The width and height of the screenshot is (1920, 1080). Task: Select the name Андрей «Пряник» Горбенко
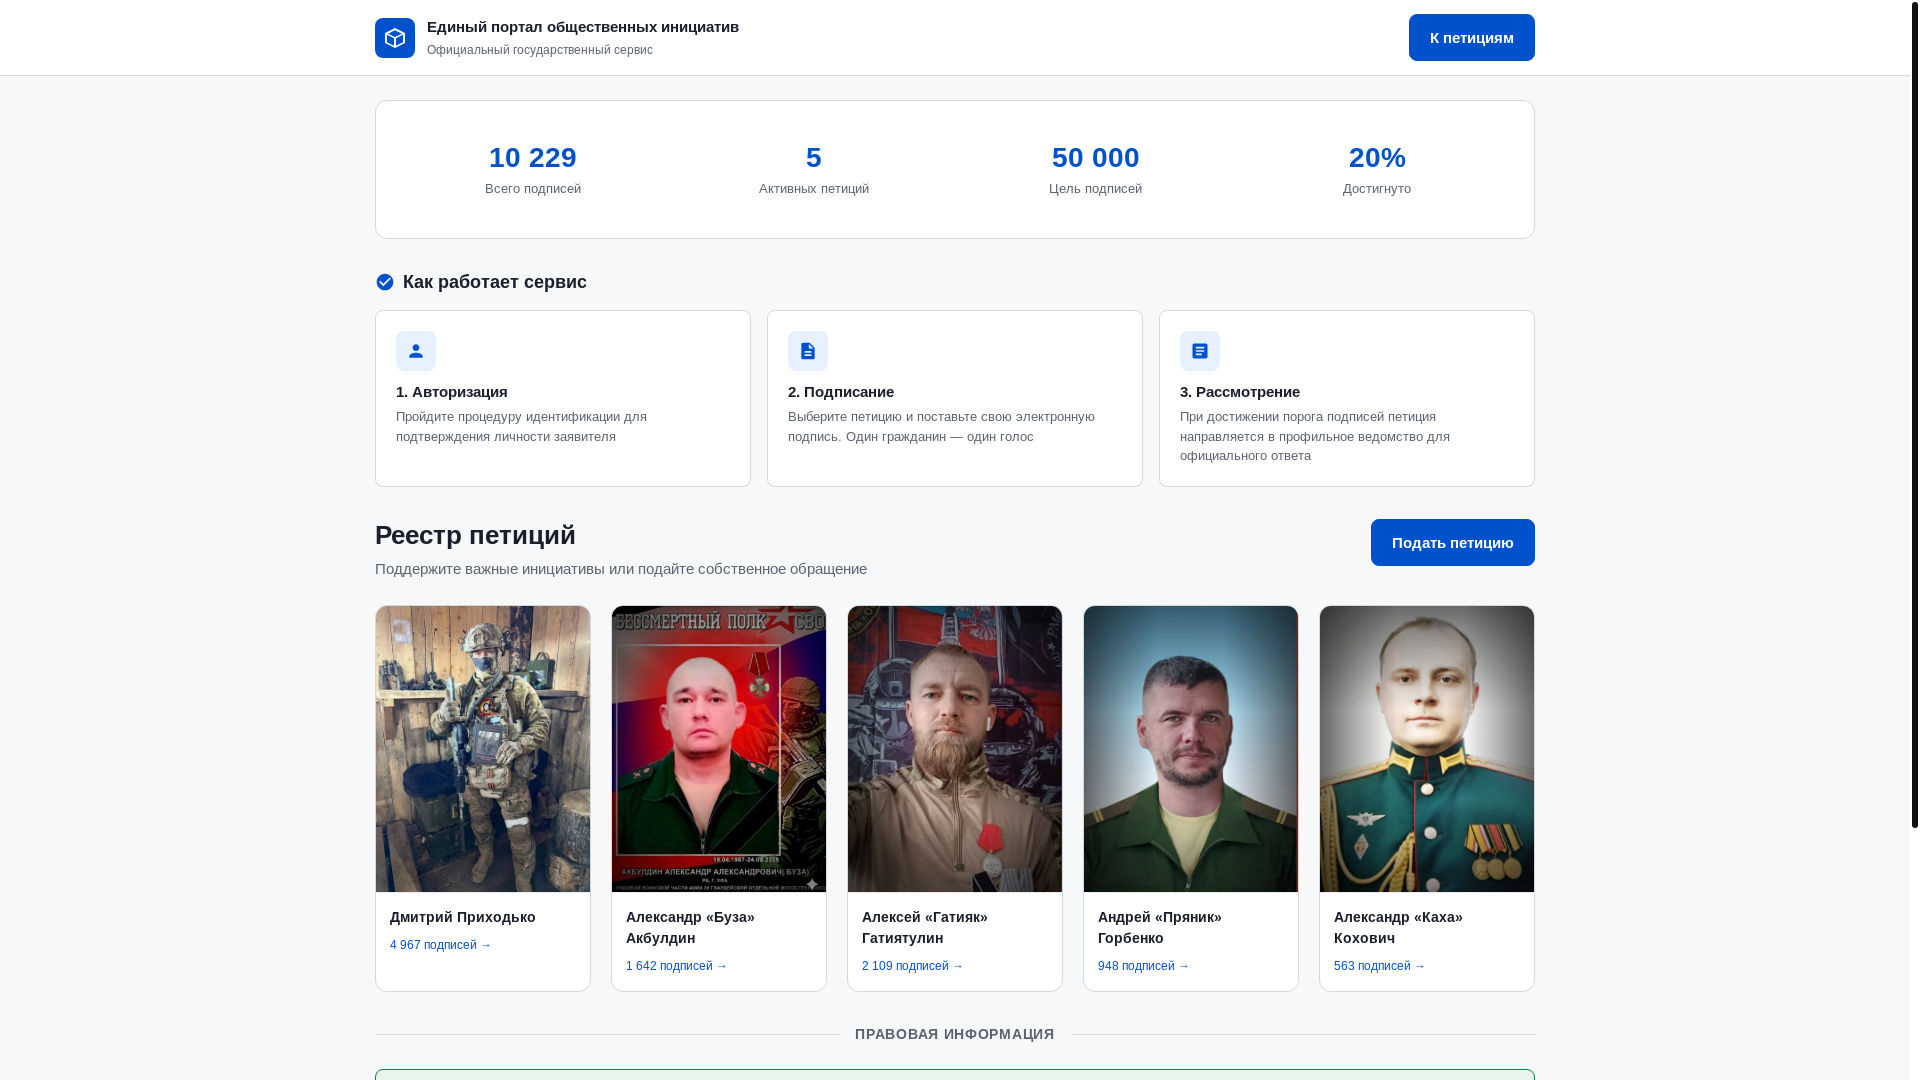point(1160,928)
